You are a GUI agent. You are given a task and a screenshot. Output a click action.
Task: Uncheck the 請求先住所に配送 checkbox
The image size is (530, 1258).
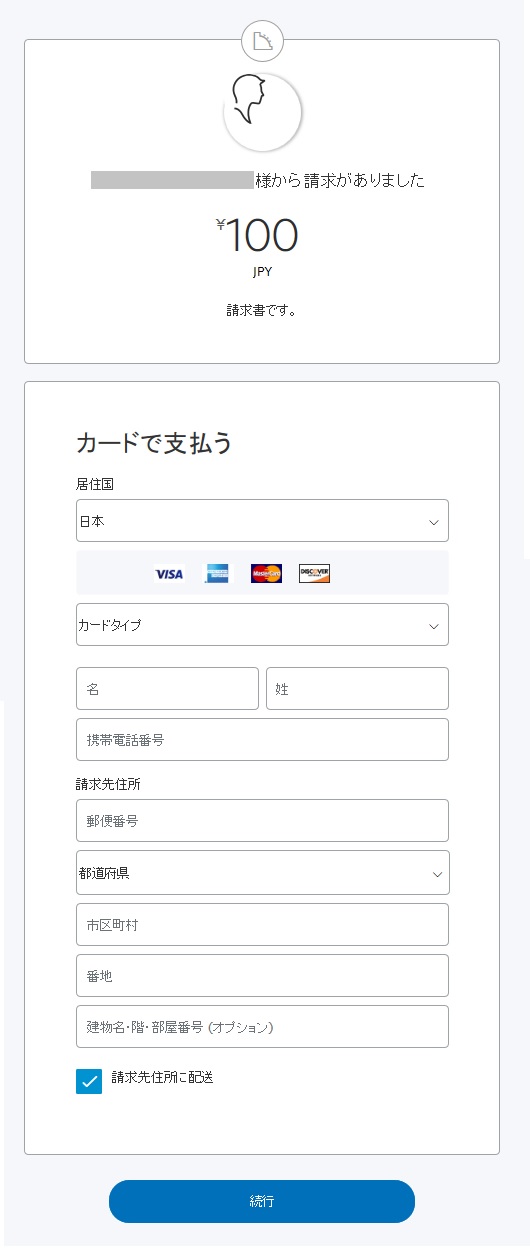point(89,1081)
